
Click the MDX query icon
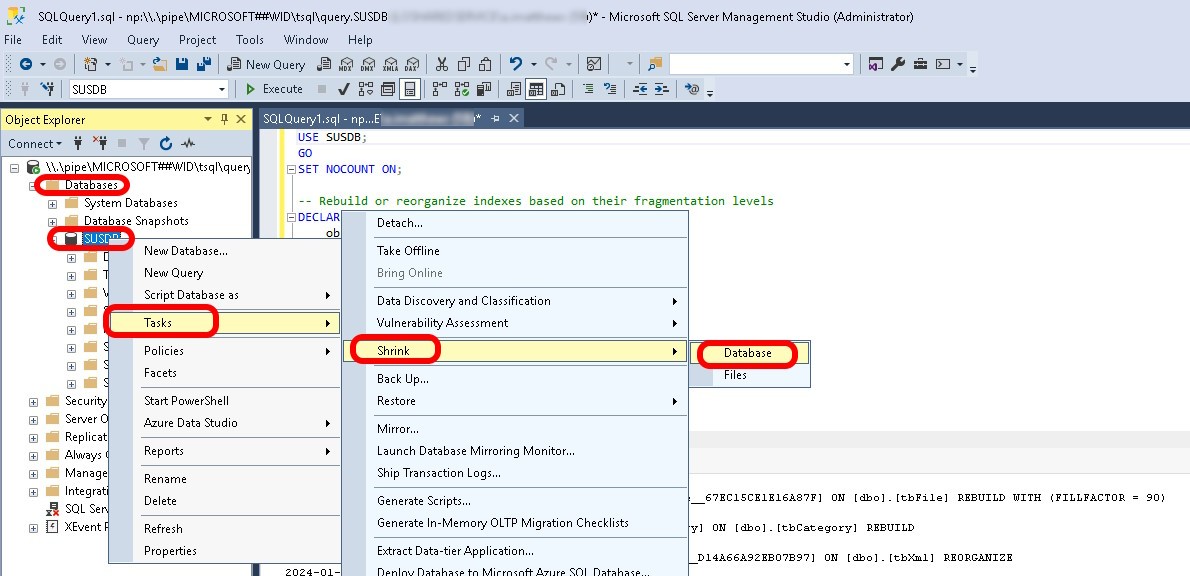point(346,64)
